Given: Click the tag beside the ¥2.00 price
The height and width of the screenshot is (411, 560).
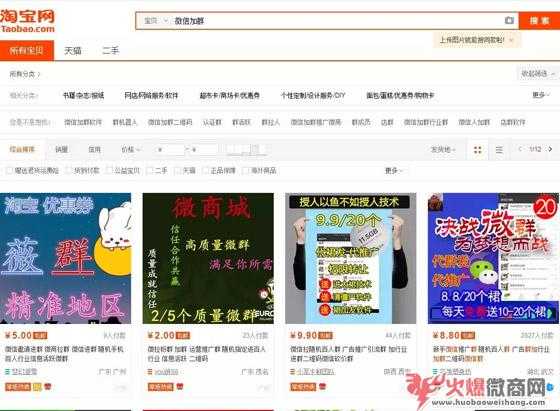Looking at the screenshot, I should coord(183,336).
